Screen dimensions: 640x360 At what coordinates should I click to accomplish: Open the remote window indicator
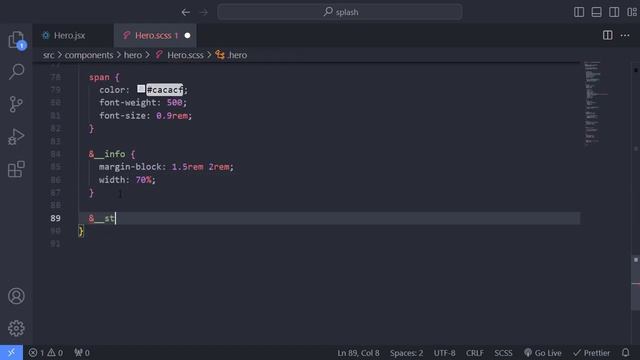point(11,353)
